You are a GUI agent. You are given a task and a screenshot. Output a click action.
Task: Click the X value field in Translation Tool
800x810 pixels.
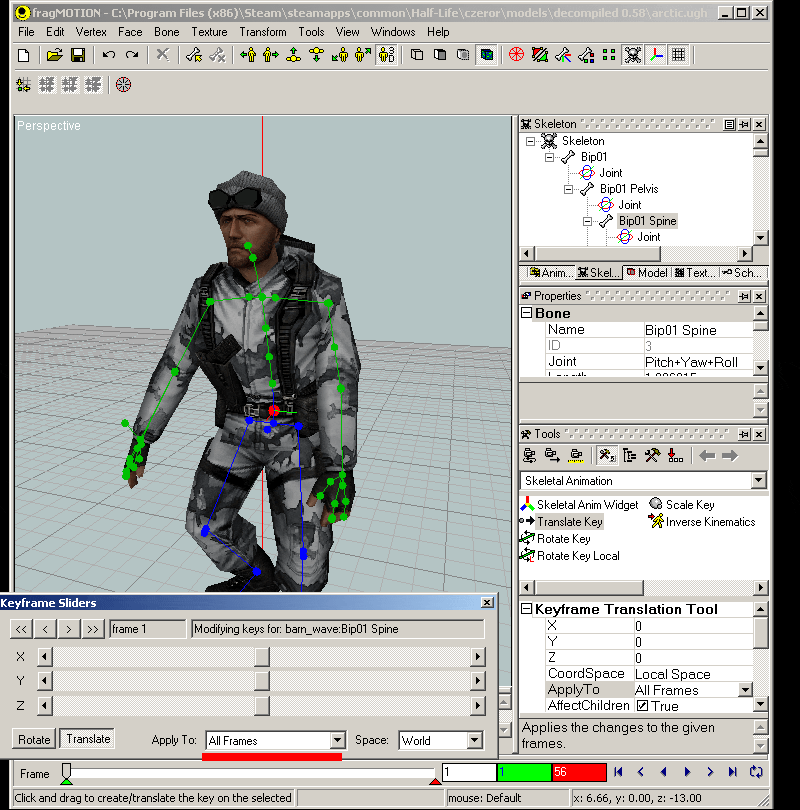(693, 626)
